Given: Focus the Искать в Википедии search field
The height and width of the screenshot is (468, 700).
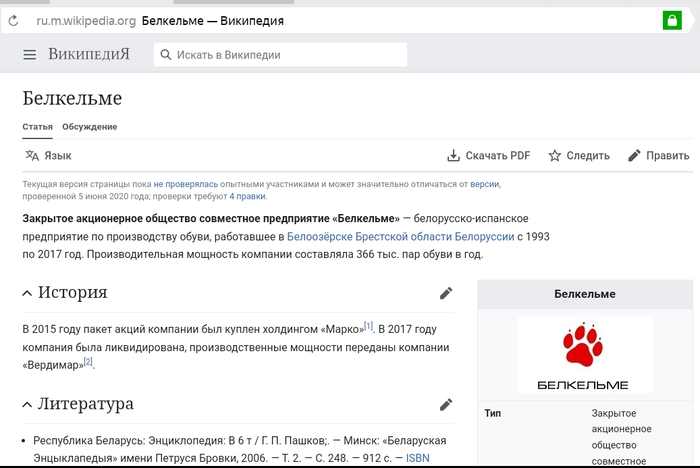Looking at the screenshot, I should coord(280,54).
